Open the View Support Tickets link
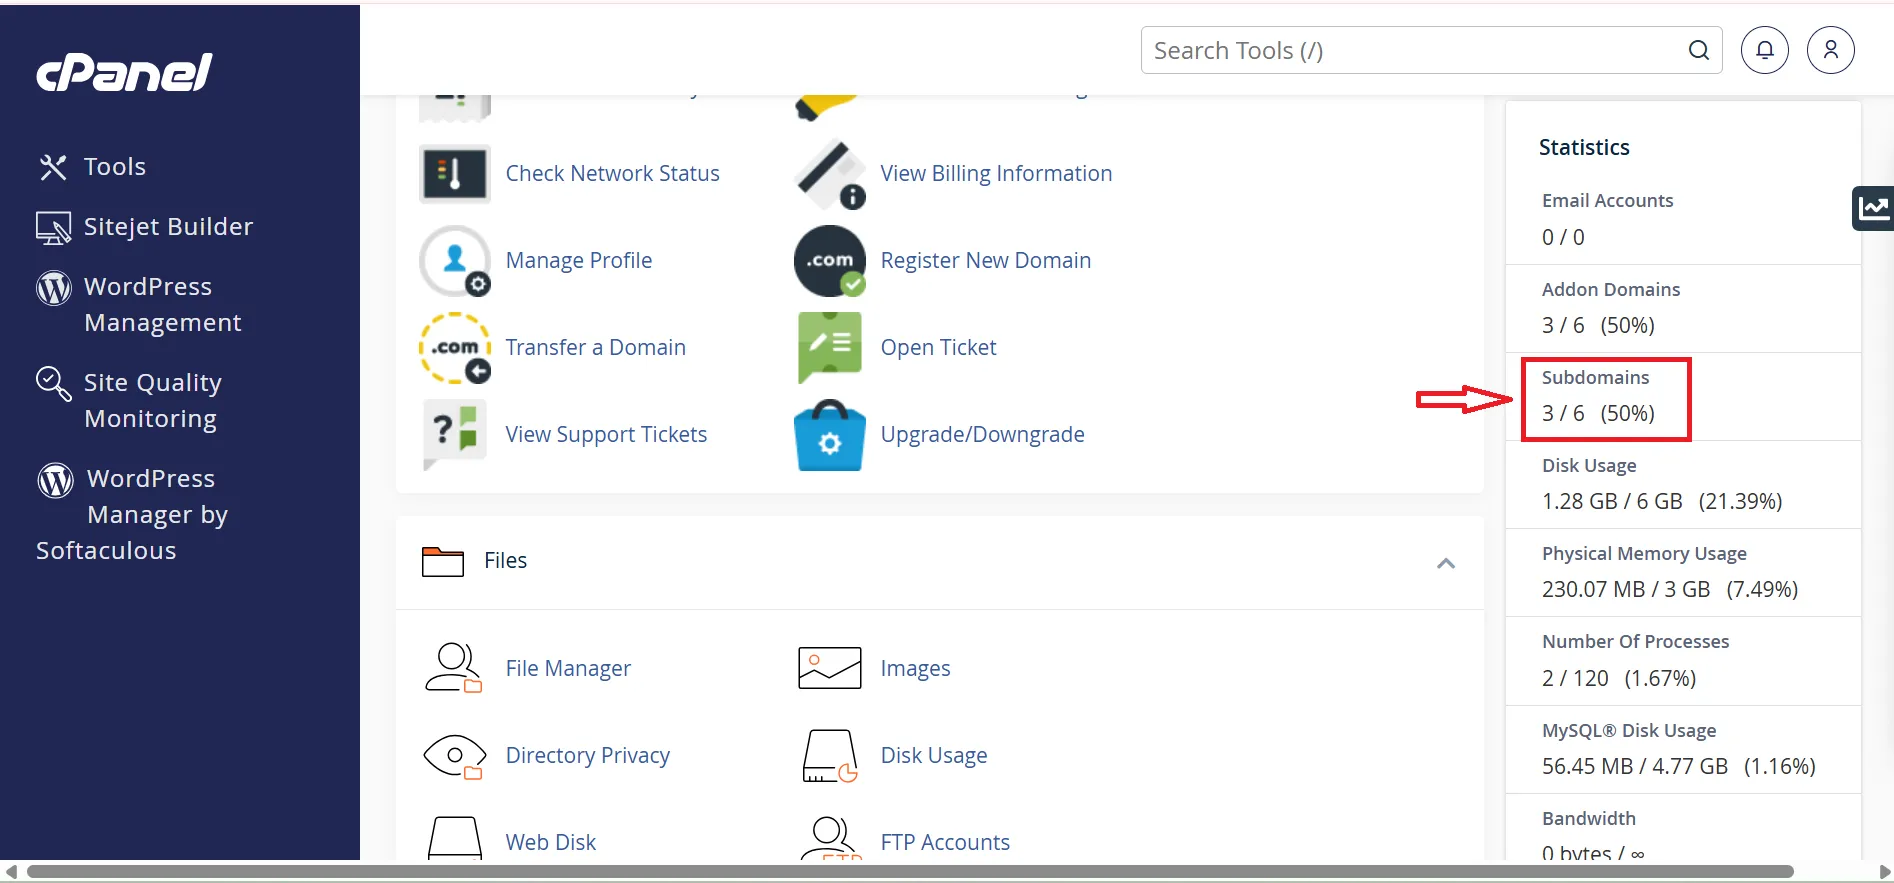This screenshot has width=1894, height=883. 606,435
